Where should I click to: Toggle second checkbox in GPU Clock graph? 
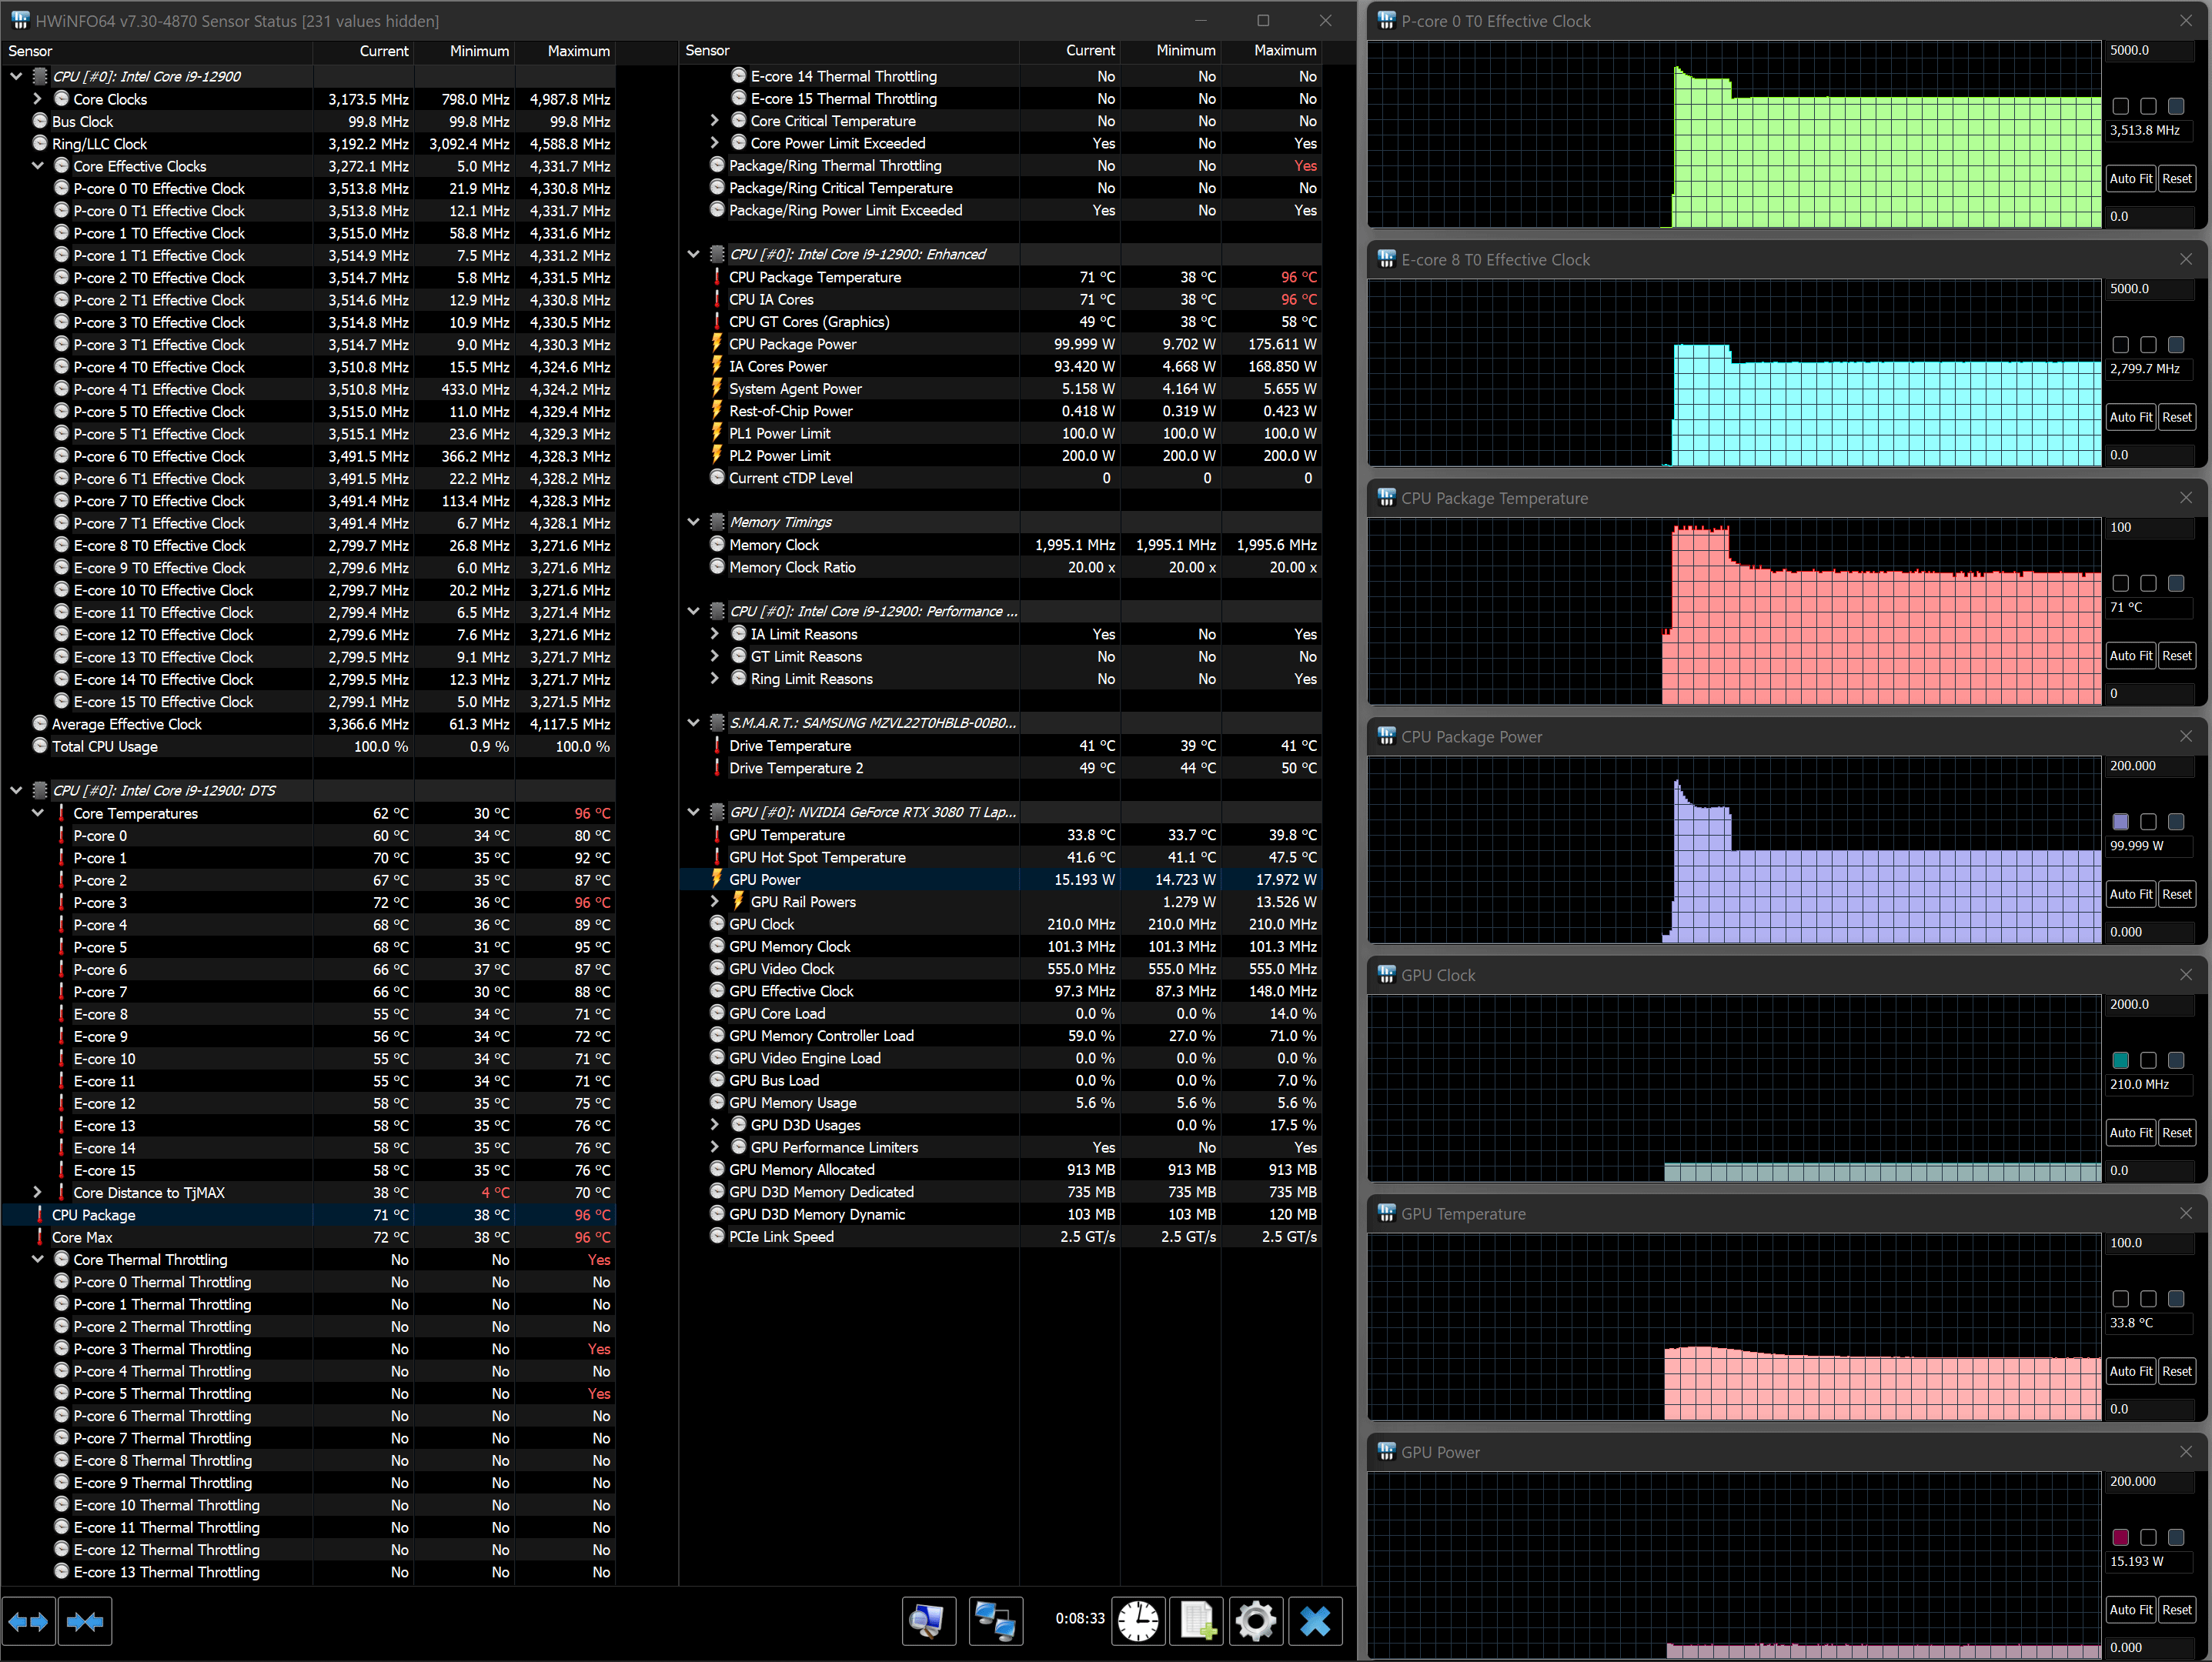click(2148, 1060)
